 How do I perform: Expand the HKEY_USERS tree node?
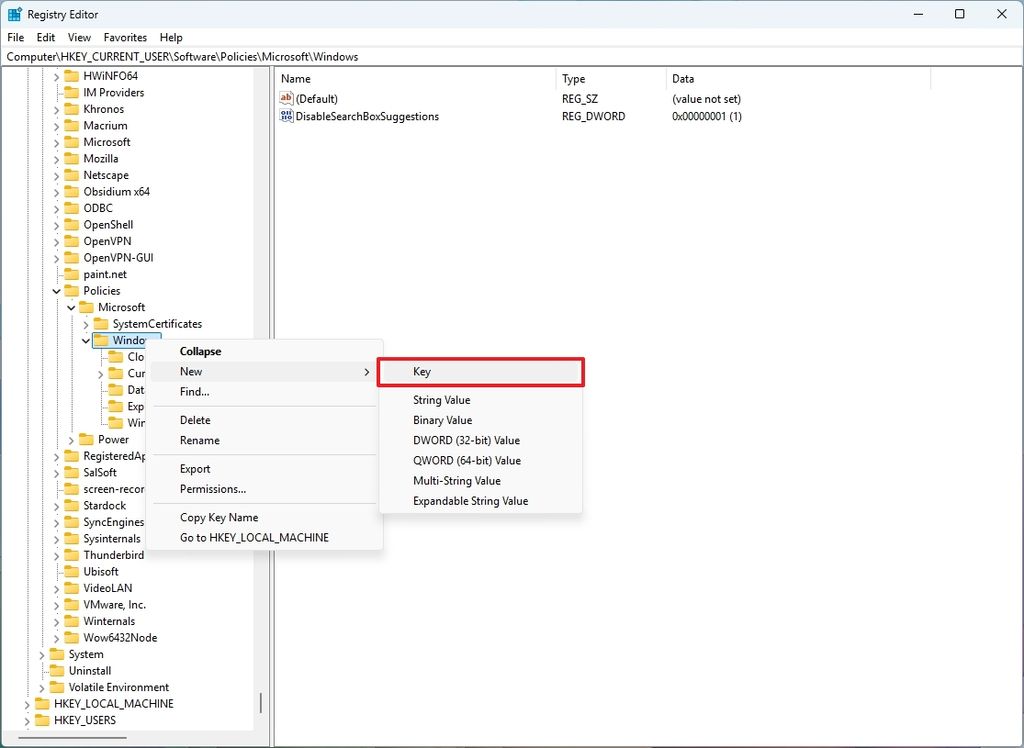(26, 720)
